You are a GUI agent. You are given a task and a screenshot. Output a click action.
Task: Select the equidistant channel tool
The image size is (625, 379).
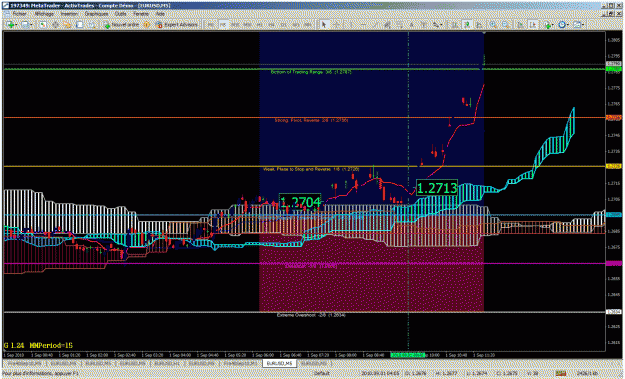tap(387, 25)
